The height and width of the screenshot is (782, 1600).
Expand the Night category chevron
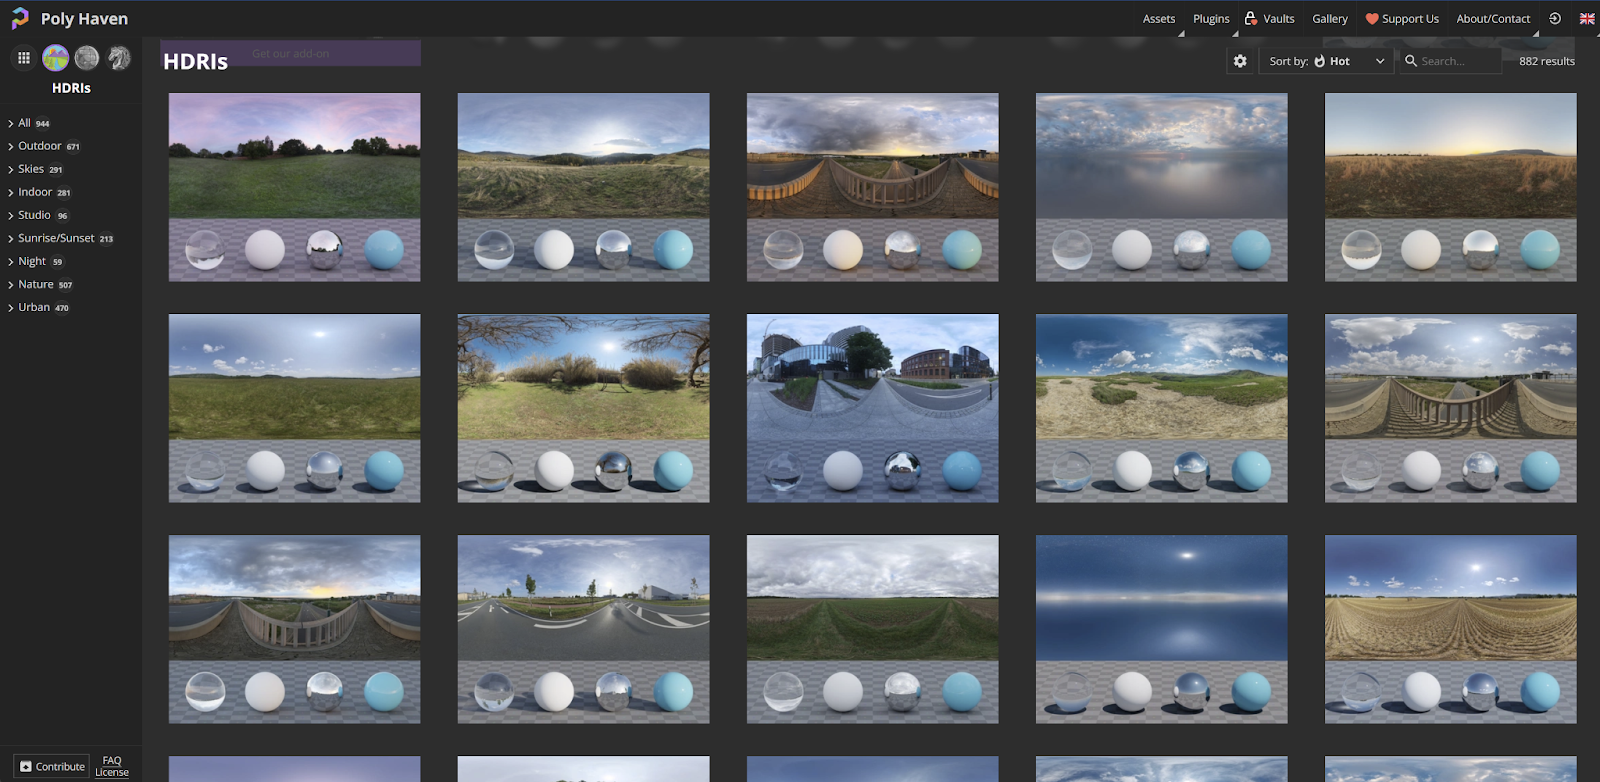coord(10,262)
